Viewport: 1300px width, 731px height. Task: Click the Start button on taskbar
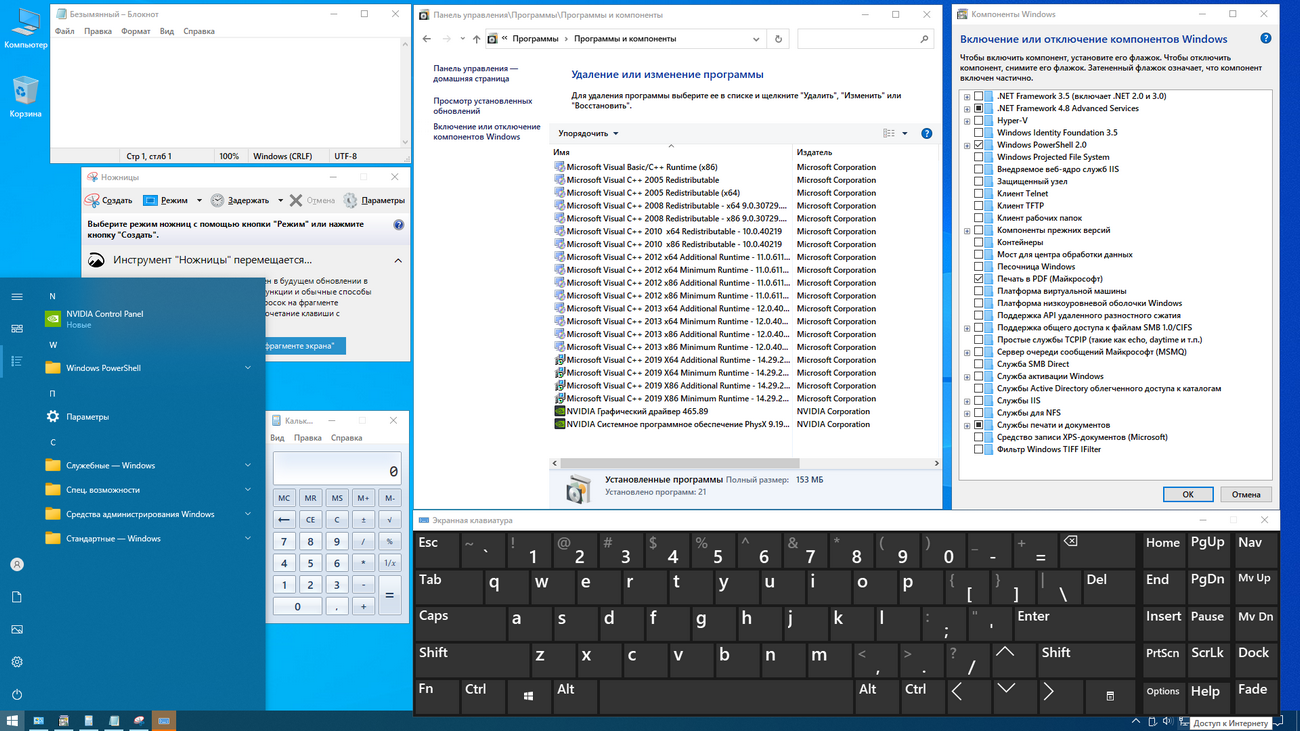coord(12,720)
